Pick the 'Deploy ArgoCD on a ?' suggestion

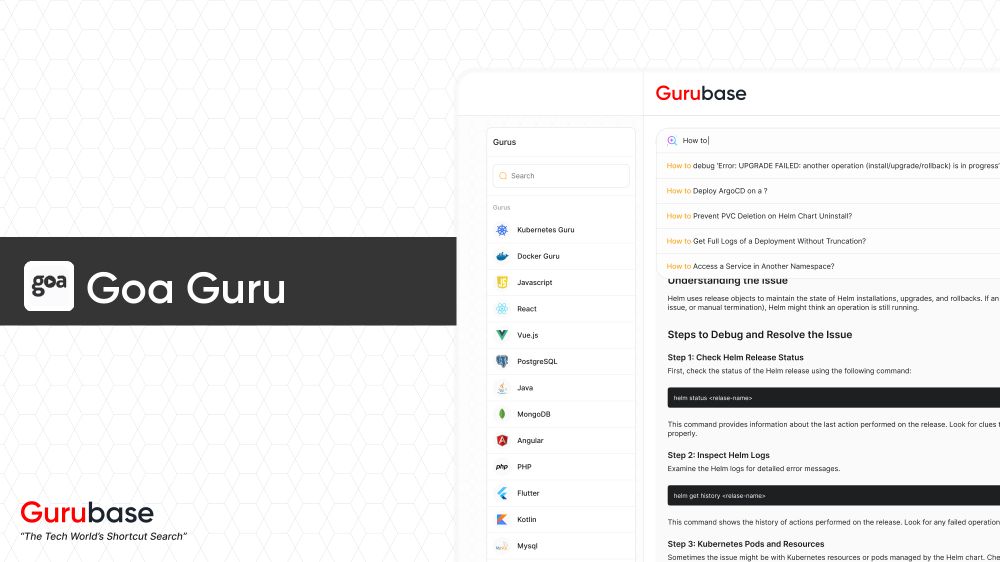(828, 191)
